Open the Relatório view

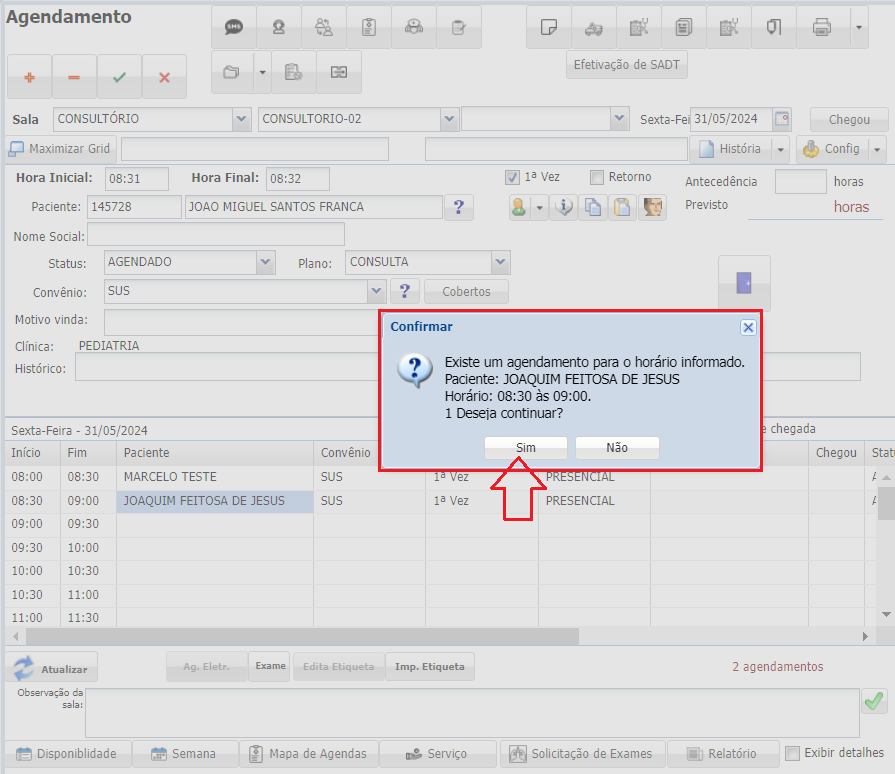click(723, 753)
